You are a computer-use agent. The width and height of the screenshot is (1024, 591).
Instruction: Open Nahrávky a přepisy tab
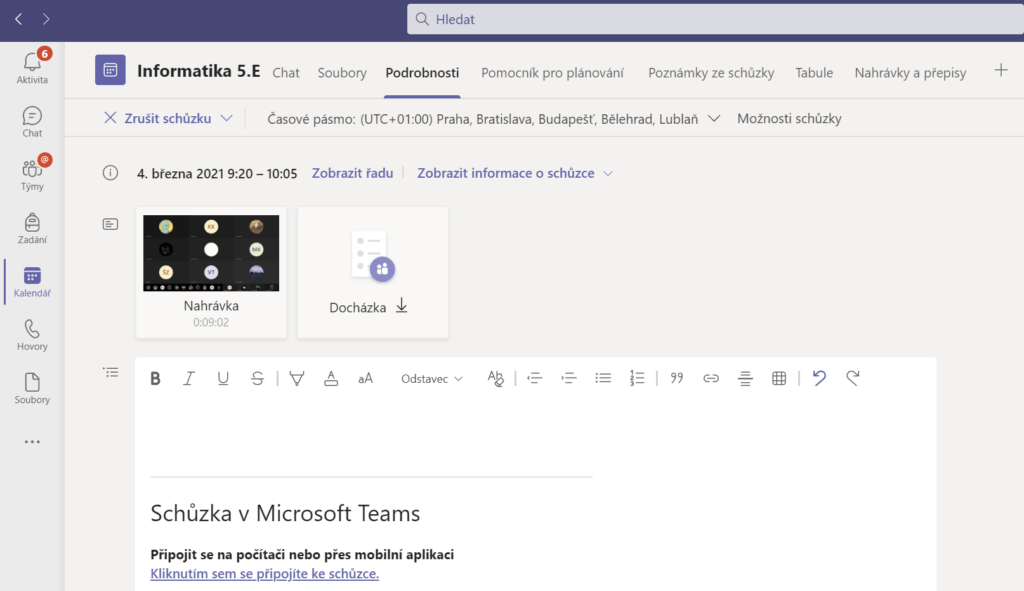pyautogui.click(x=910, y=72)
